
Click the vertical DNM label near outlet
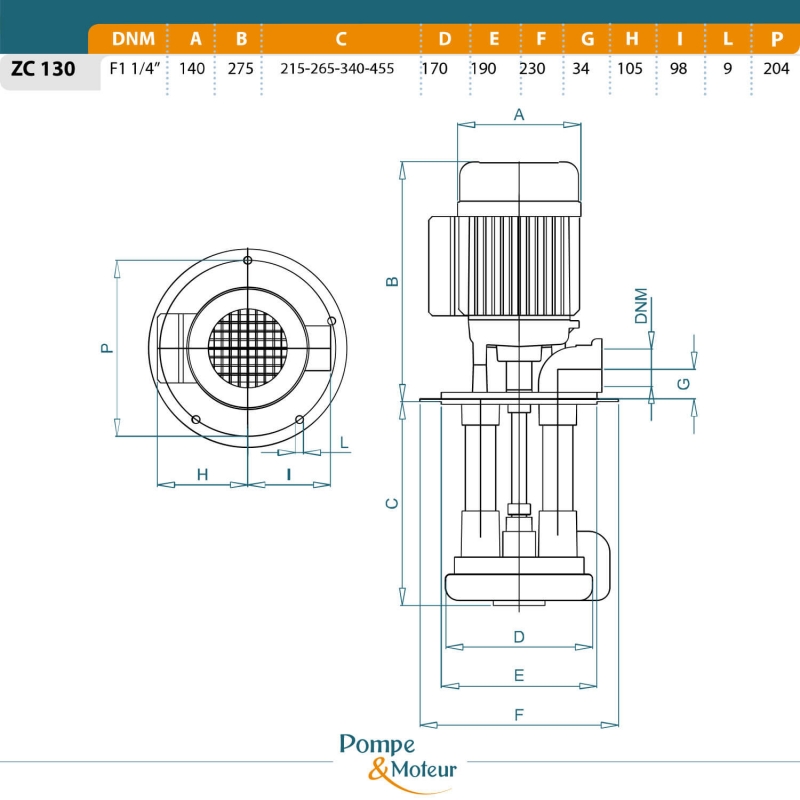click(641, 306)
